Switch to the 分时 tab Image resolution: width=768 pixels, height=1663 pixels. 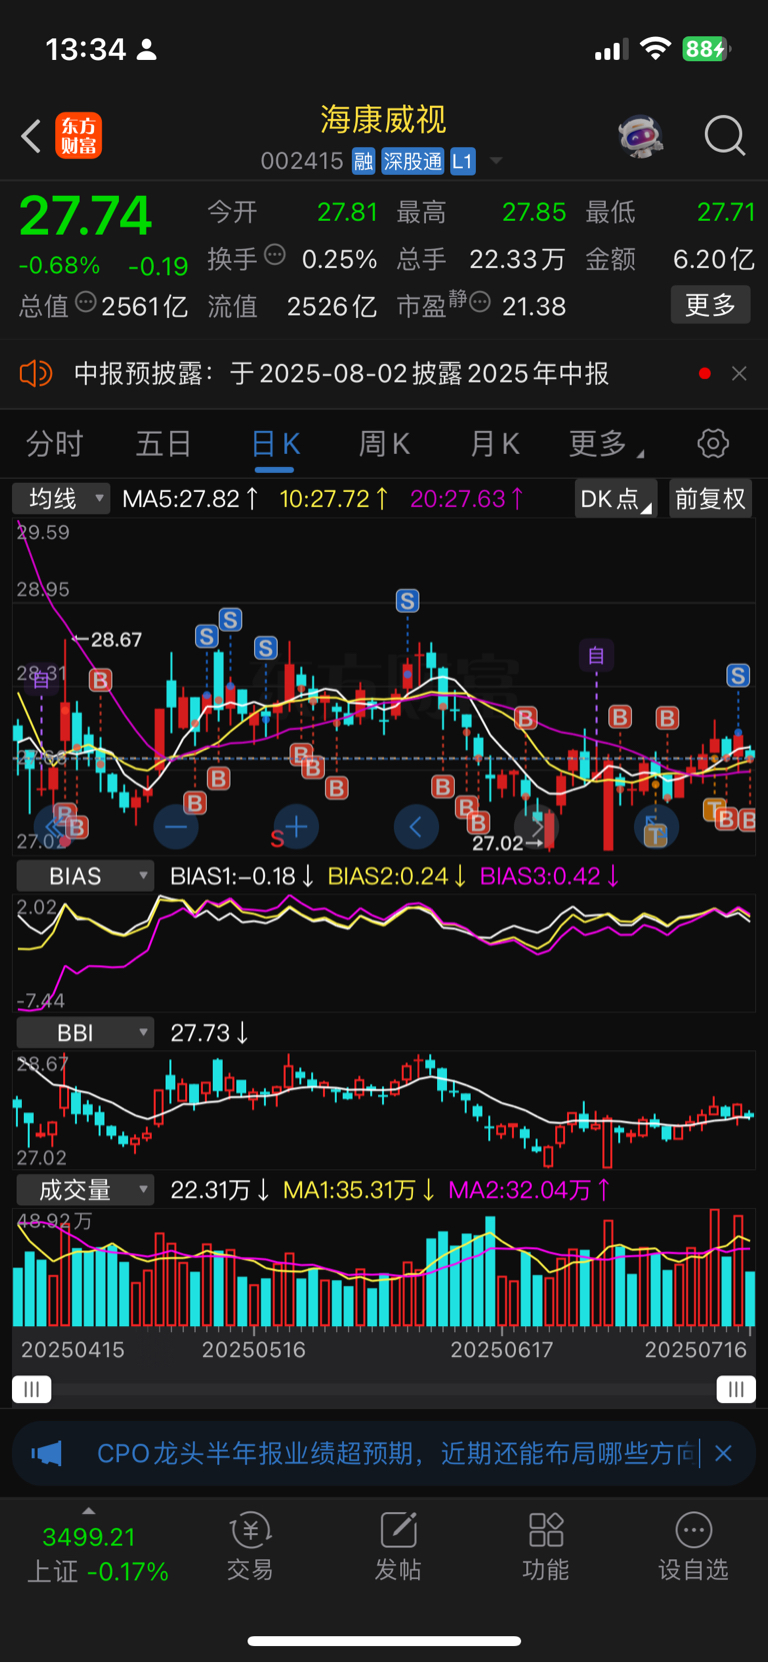pos(54,444)
